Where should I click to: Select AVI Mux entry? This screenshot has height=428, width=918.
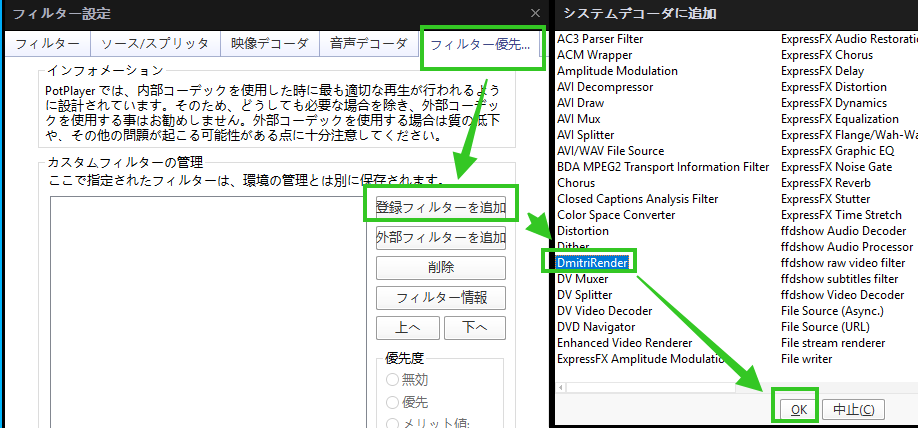pos(578,119)
